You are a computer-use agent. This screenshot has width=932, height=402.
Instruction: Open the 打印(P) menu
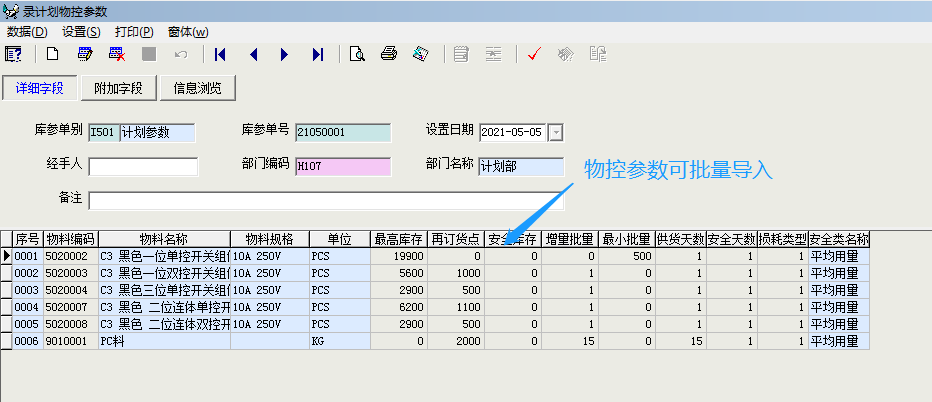(134, 32)
